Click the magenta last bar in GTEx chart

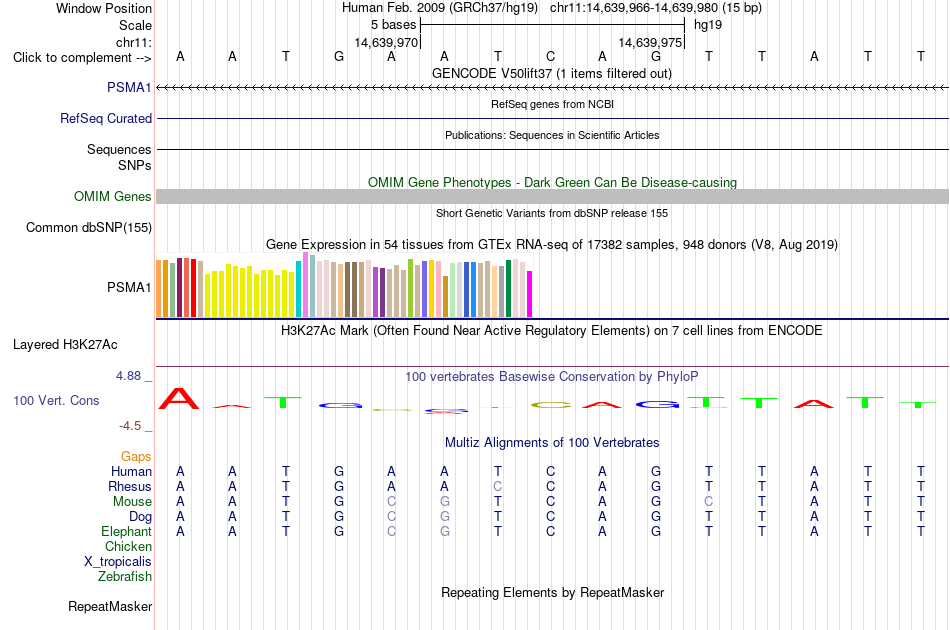(x=530, y=294)
